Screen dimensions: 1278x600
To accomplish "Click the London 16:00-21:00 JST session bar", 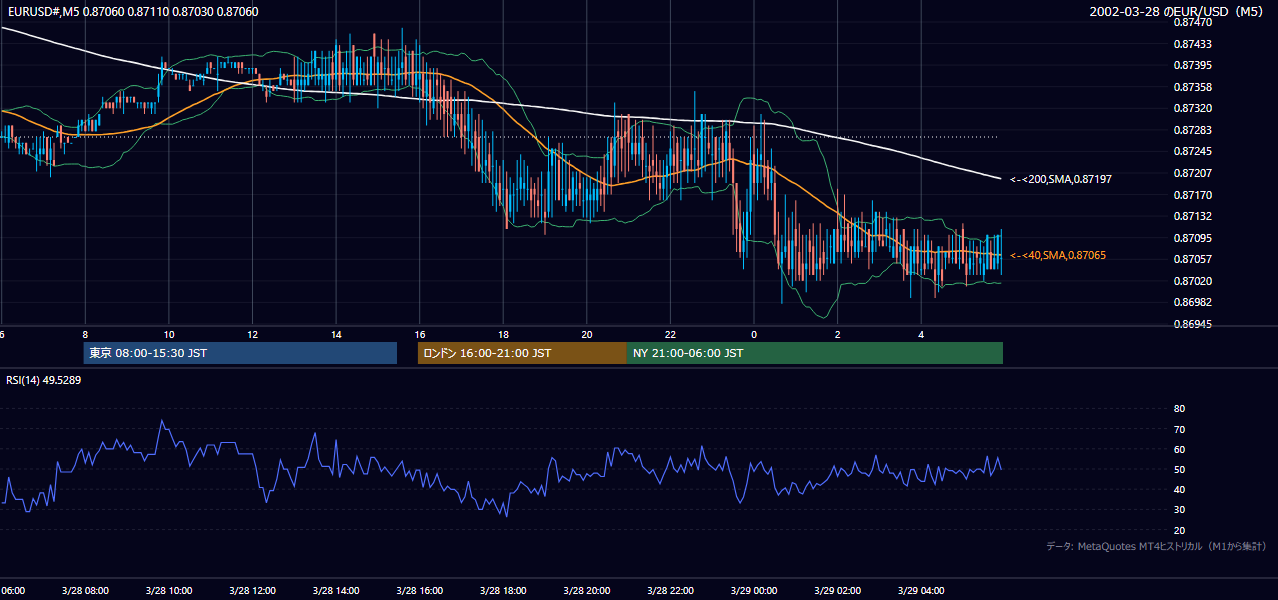I will pos(522,353).
